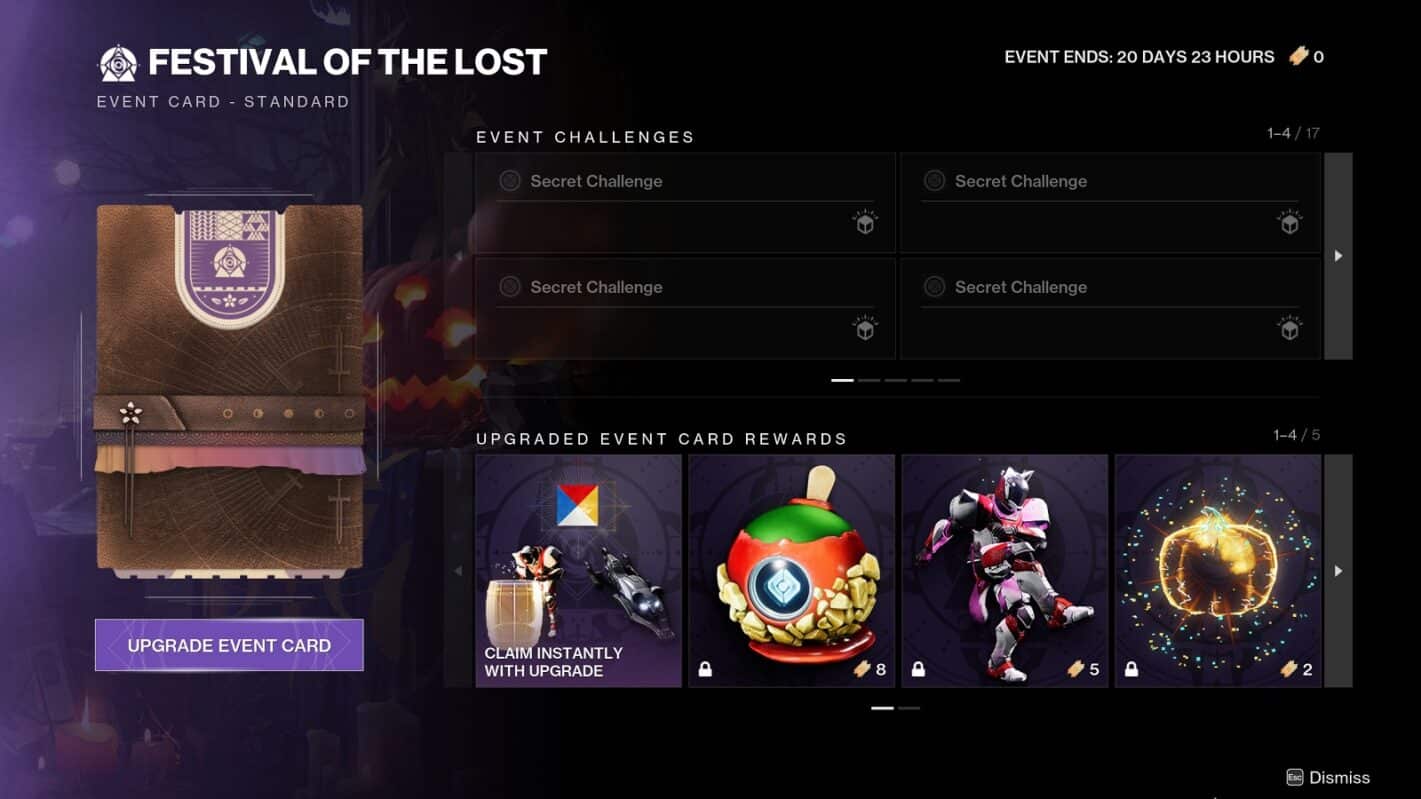This screenshot has width=1421, height=799.
Task: Show next page of event challenges
Action: [1338, 256]
